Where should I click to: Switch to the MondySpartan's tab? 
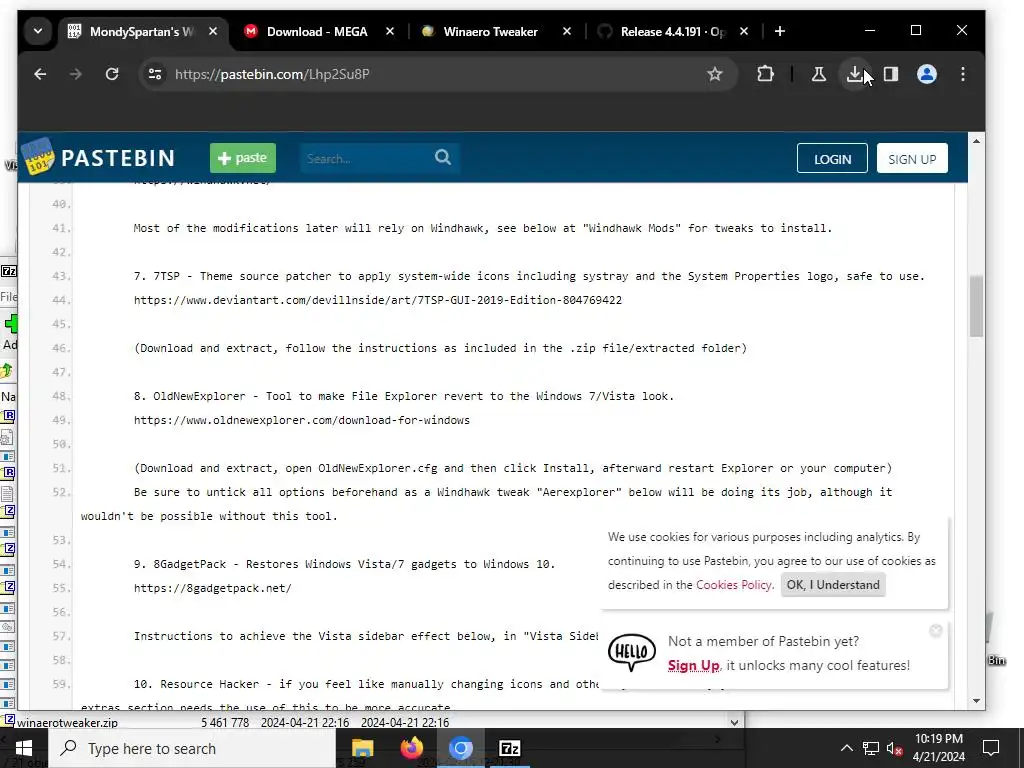(x=143, y=31)
